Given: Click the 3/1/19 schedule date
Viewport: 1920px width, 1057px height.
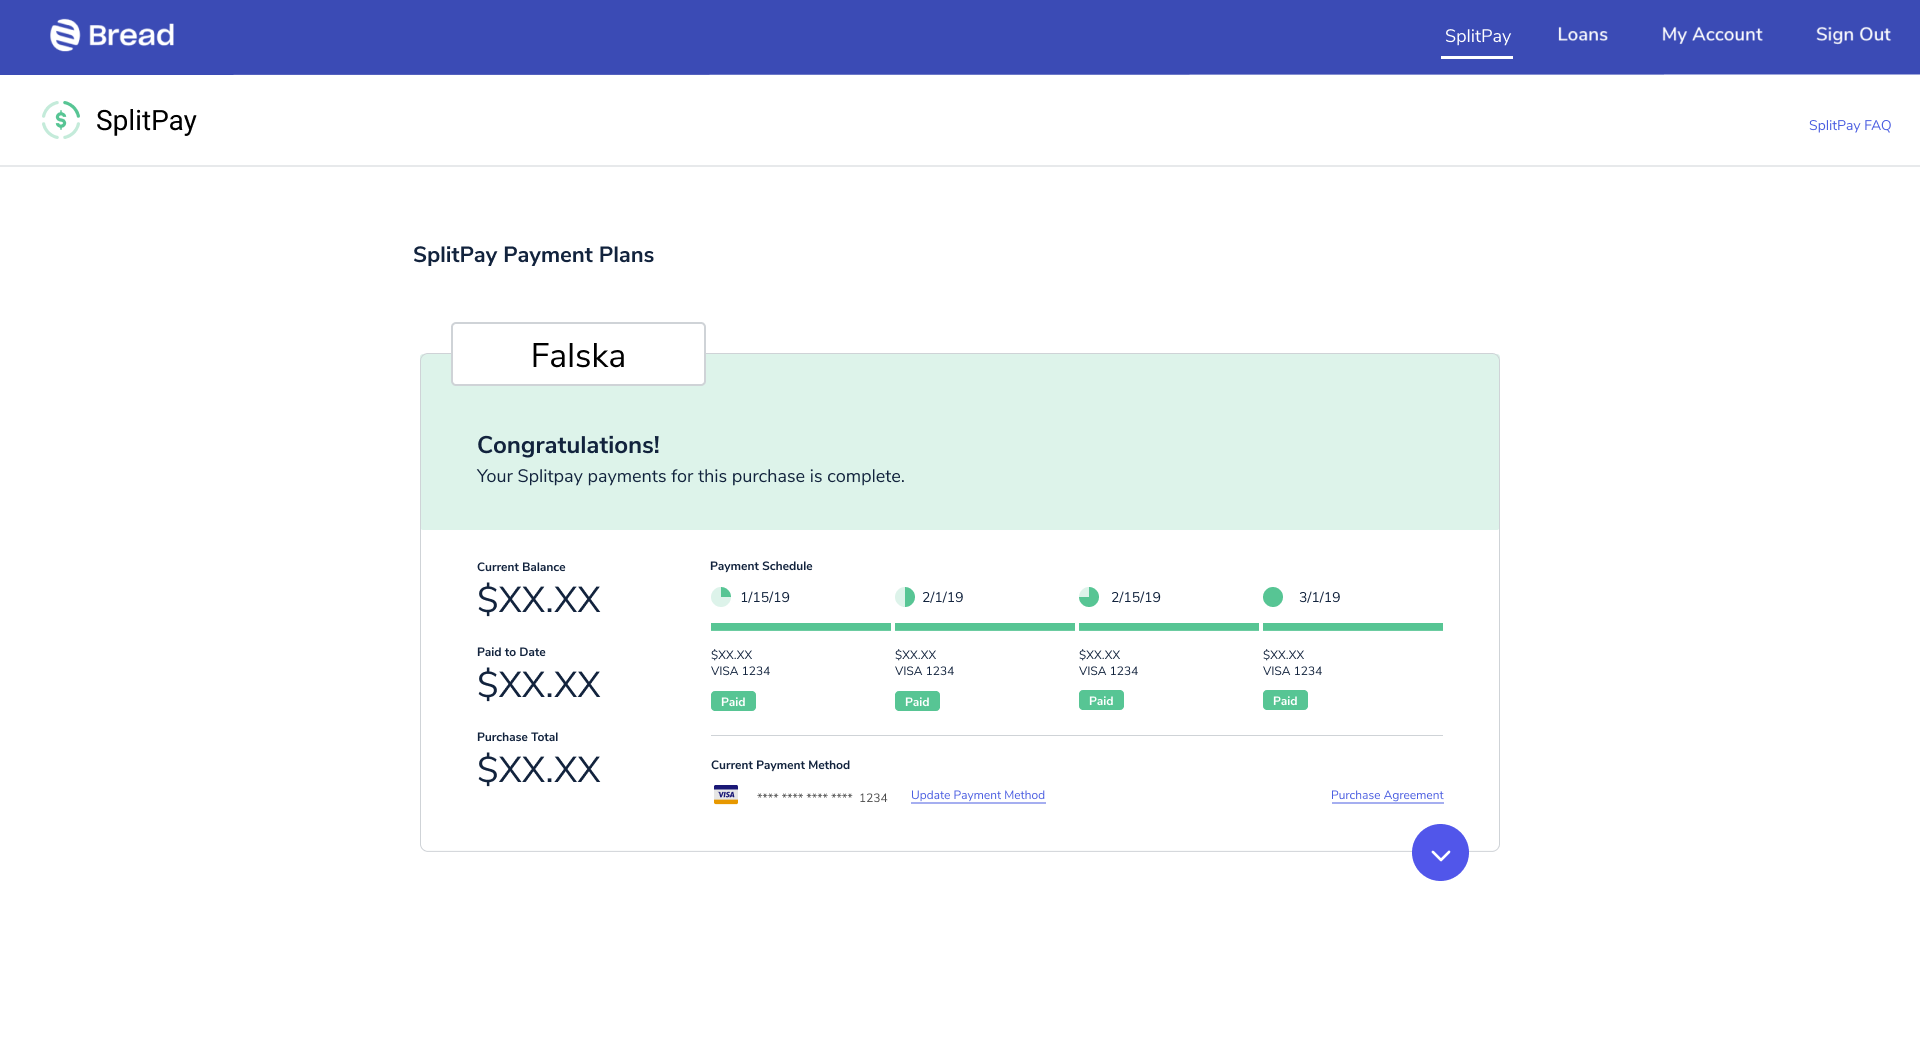Looking at the screenshot, I should point(1320,597).
